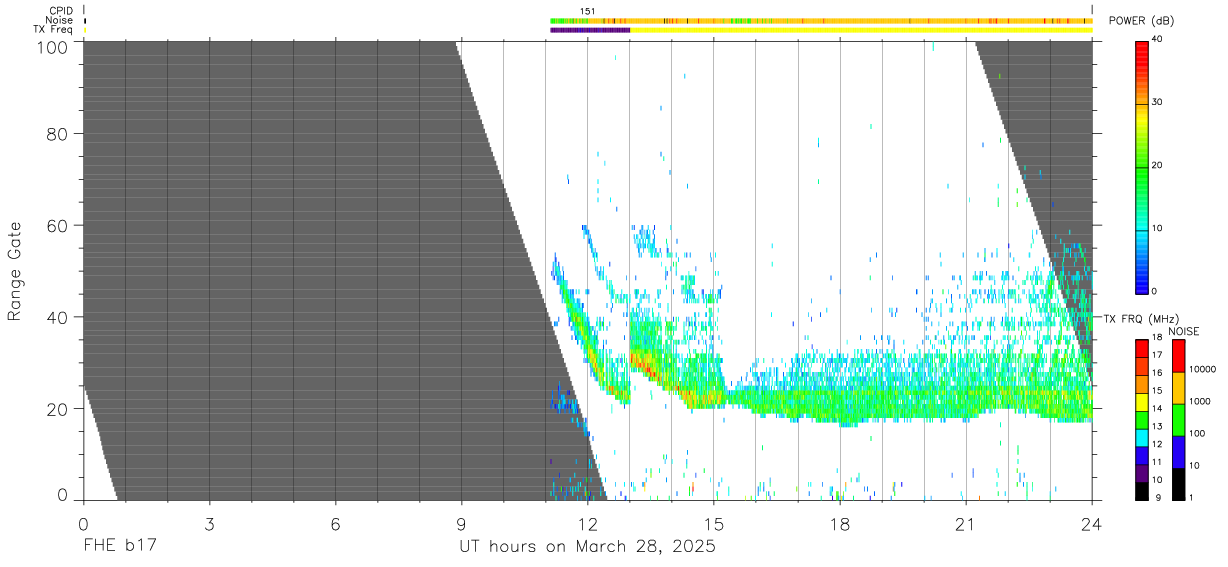Click the 18 label on TX FRQ scale

pos(1156,338)
